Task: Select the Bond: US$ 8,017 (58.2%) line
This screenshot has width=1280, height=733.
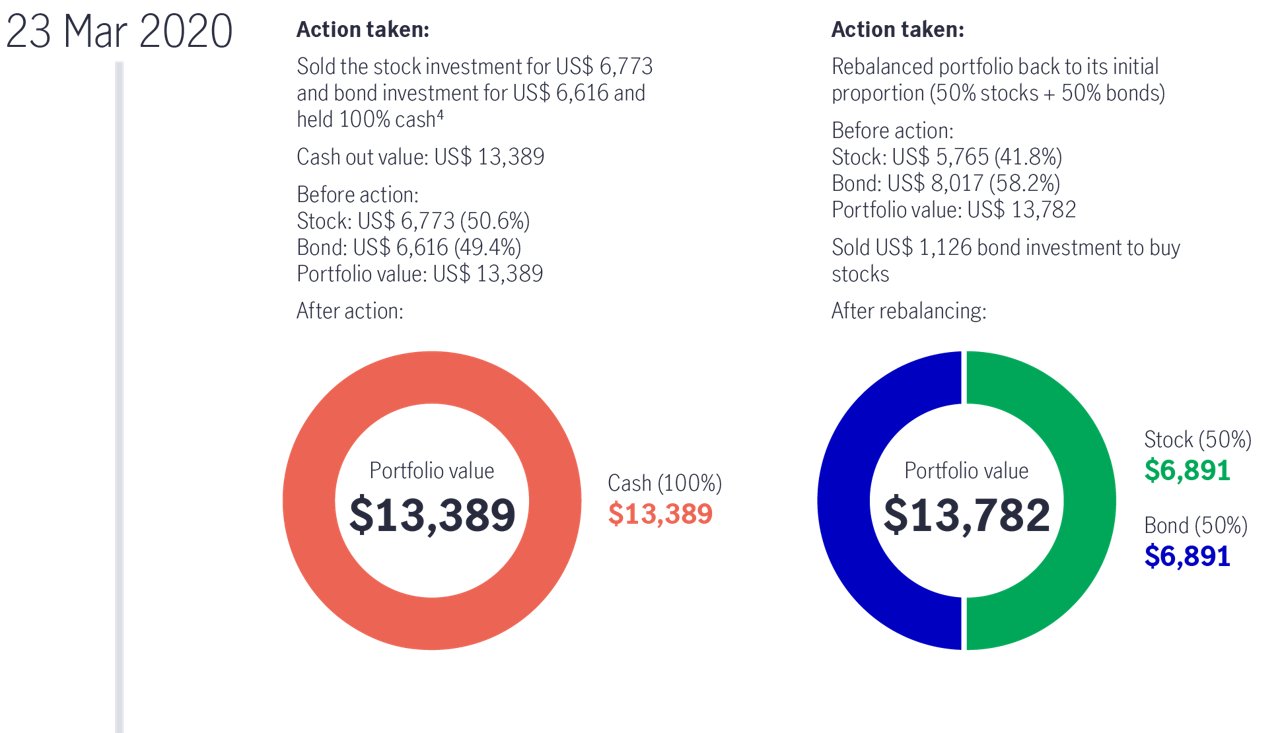Action: [945, 183]
